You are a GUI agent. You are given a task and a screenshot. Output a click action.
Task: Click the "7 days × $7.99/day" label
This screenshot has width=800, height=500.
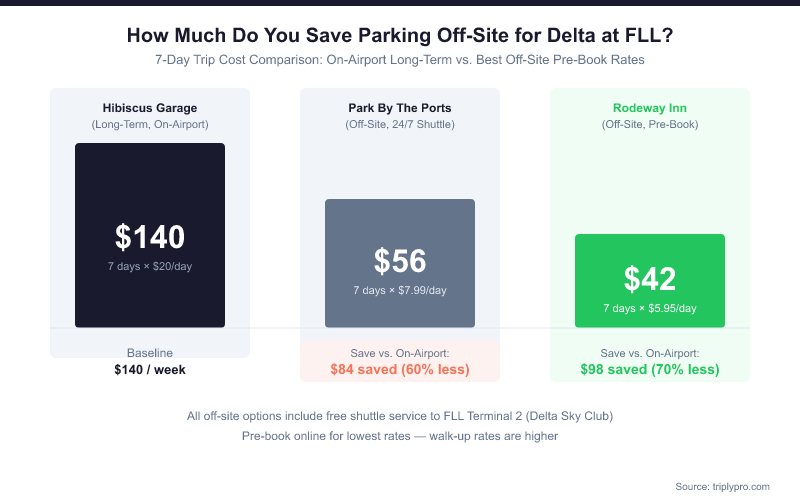(x=400, y=290)
